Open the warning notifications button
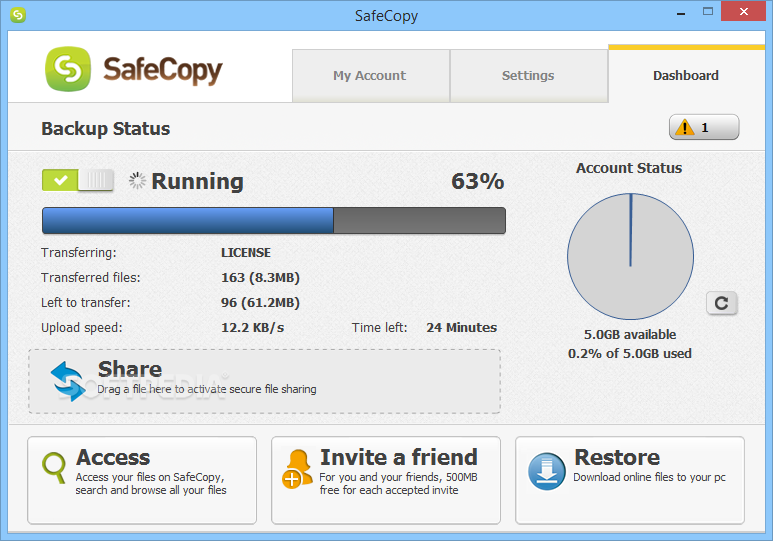 [703, 127]
